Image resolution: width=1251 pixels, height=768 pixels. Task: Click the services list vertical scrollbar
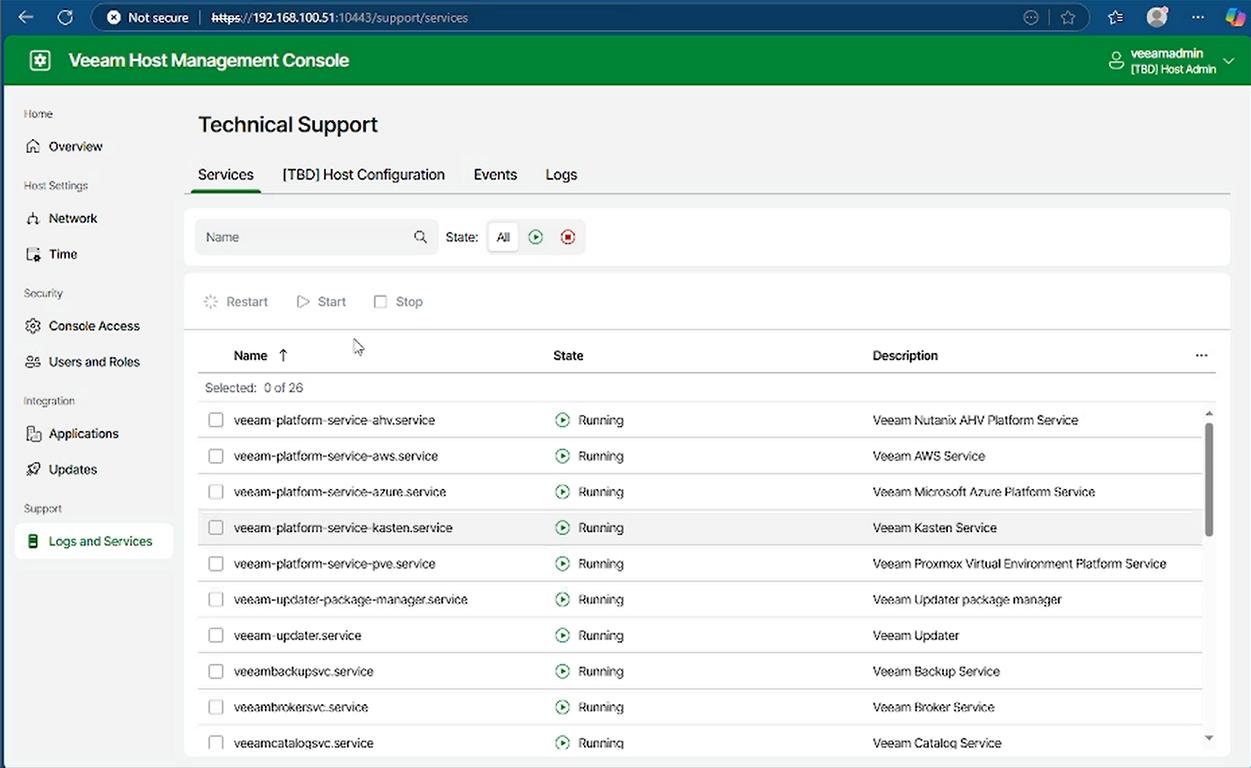click(x=1208, y=478)
